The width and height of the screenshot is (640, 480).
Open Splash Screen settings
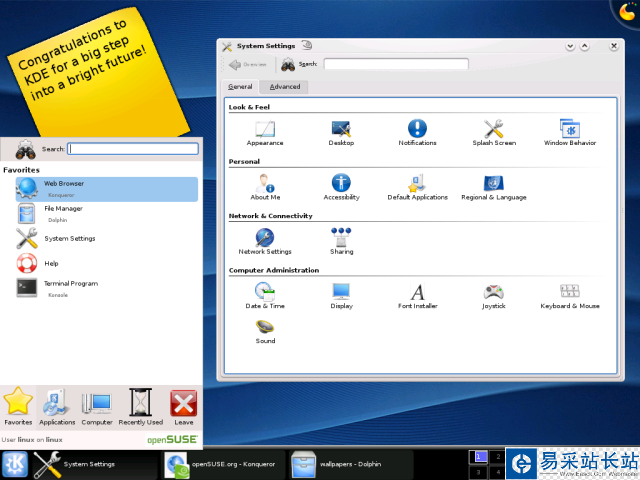pyautogui.click(x=494, y=131)
